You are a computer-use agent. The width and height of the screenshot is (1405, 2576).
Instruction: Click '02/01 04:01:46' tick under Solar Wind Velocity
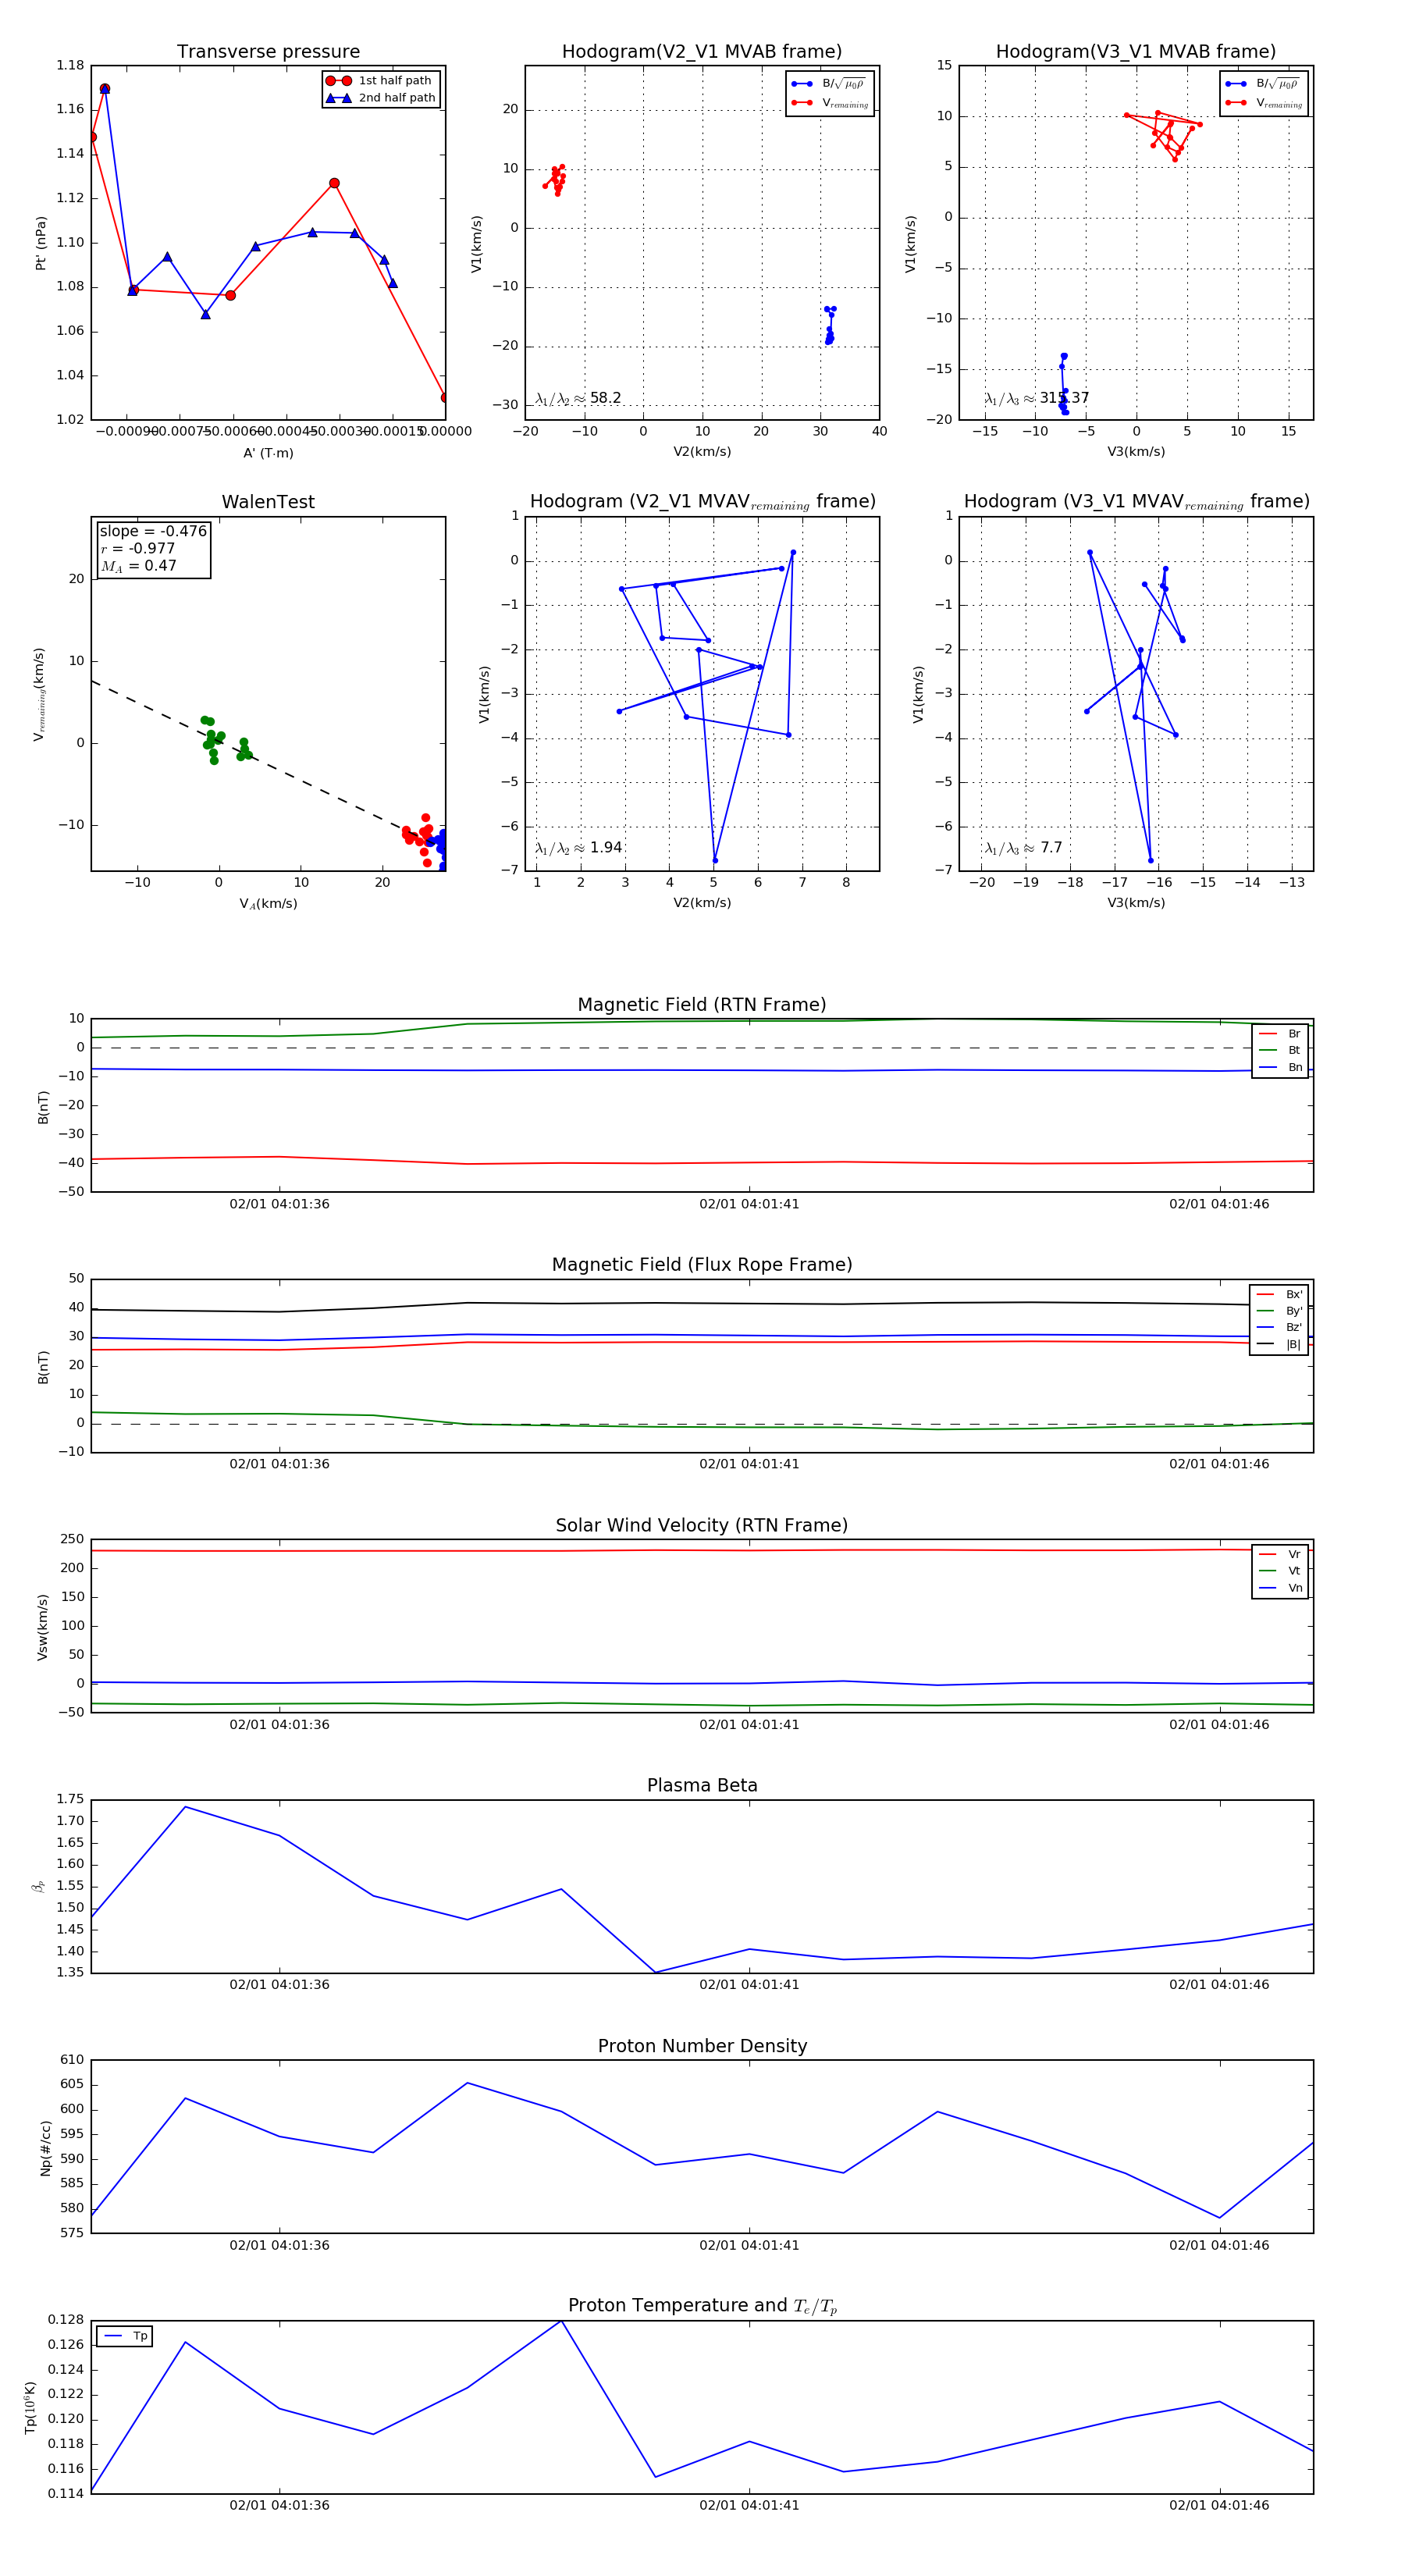coord(1219,1724)
